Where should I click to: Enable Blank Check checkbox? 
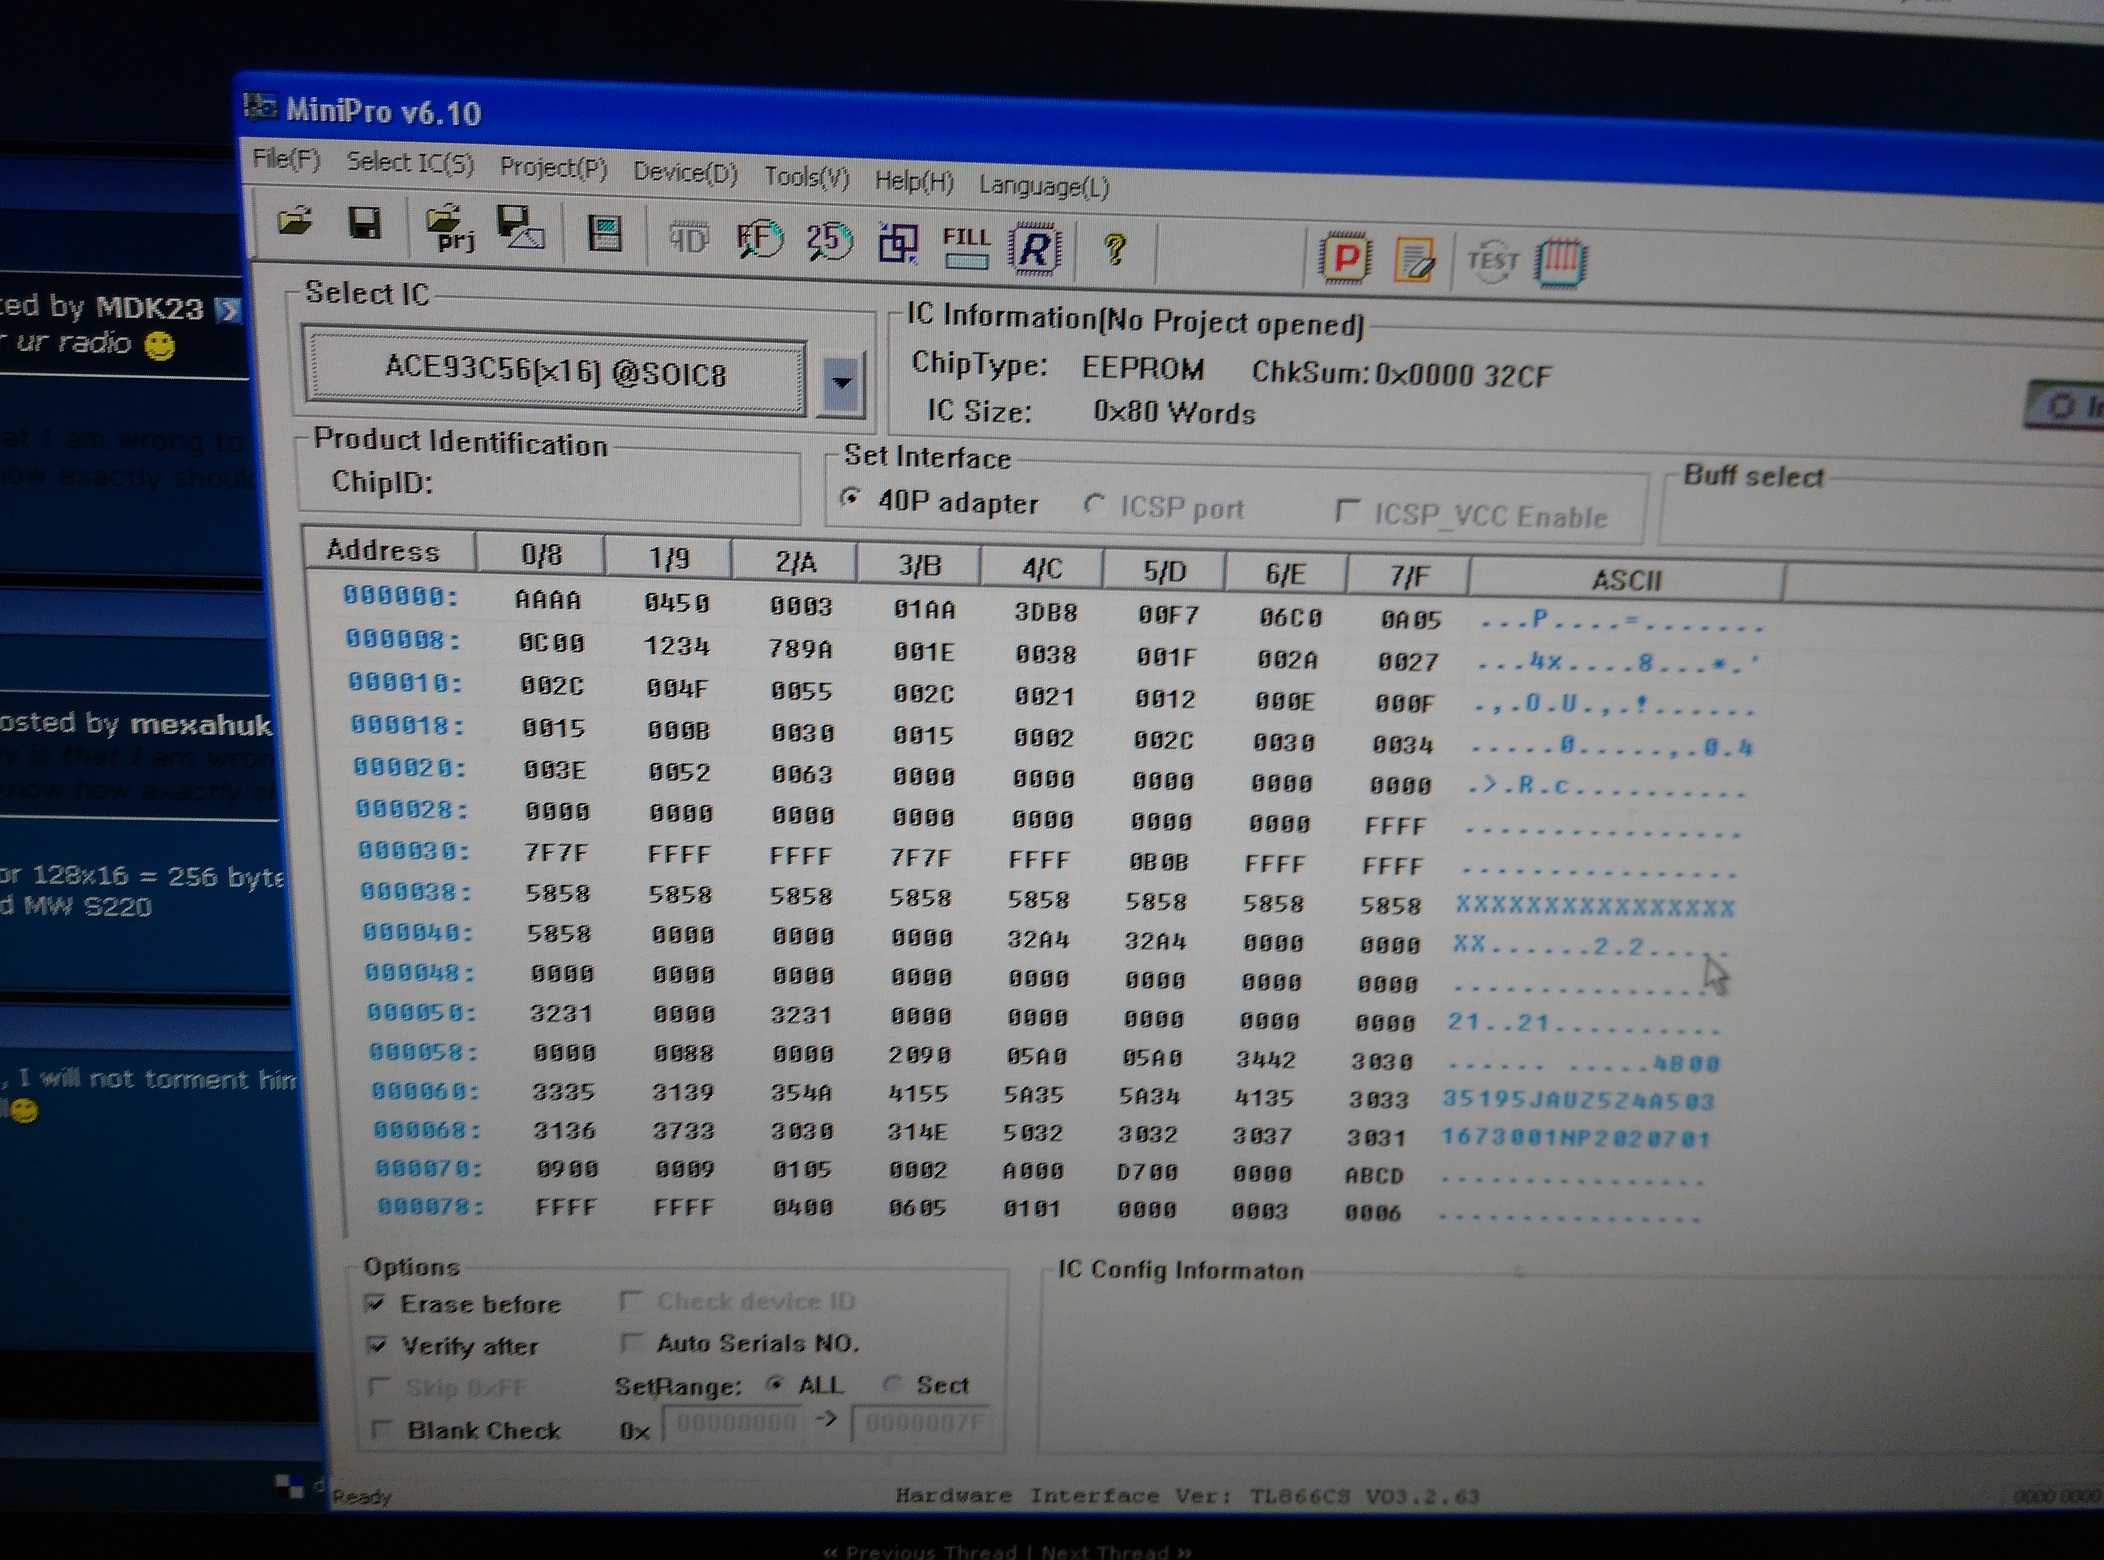[381, 1429]
